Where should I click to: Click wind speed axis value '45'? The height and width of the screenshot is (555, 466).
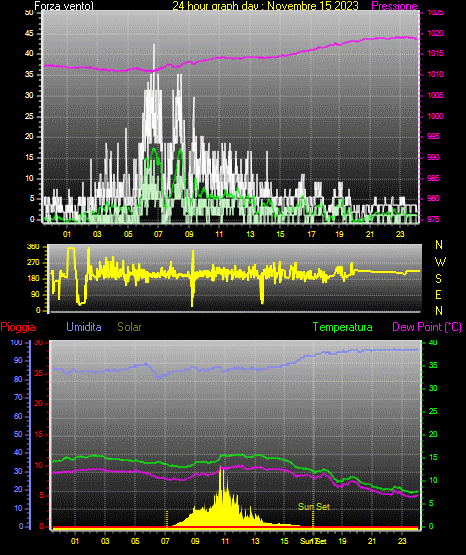tap(29, 33)
